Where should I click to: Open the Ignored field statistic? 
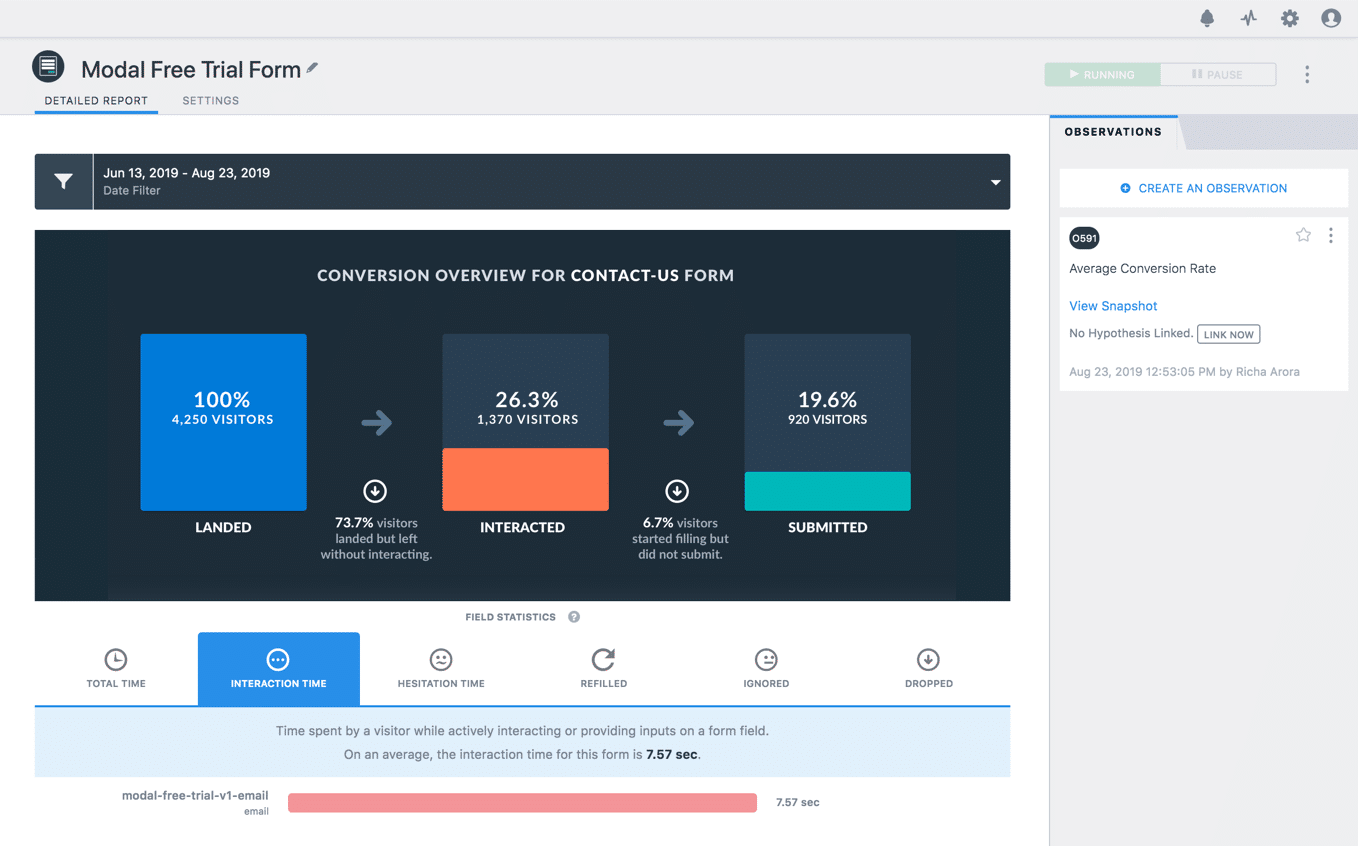coord(766,668)
